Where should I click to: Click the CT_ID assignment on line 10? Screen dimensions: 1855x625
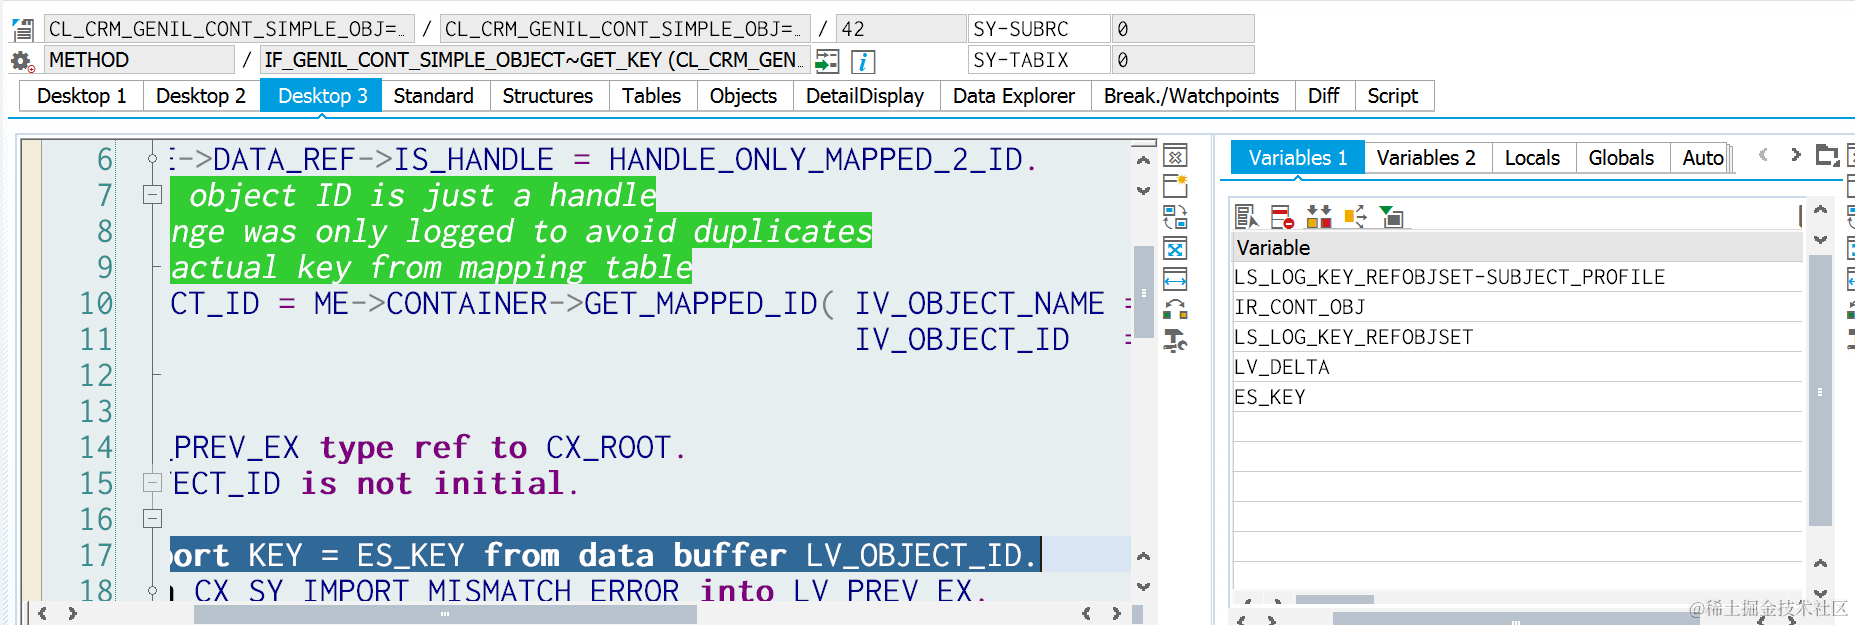point(214,303)
